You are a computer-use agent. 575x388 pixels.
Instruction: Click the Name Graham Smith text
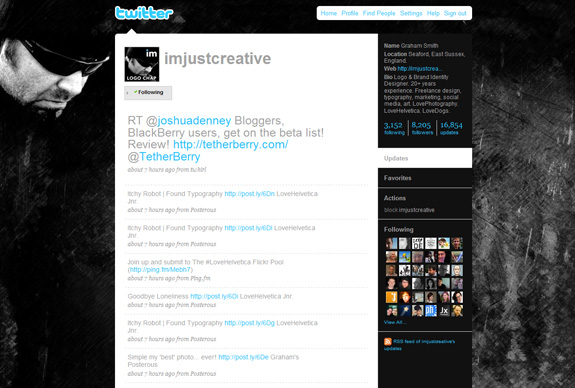411,46
